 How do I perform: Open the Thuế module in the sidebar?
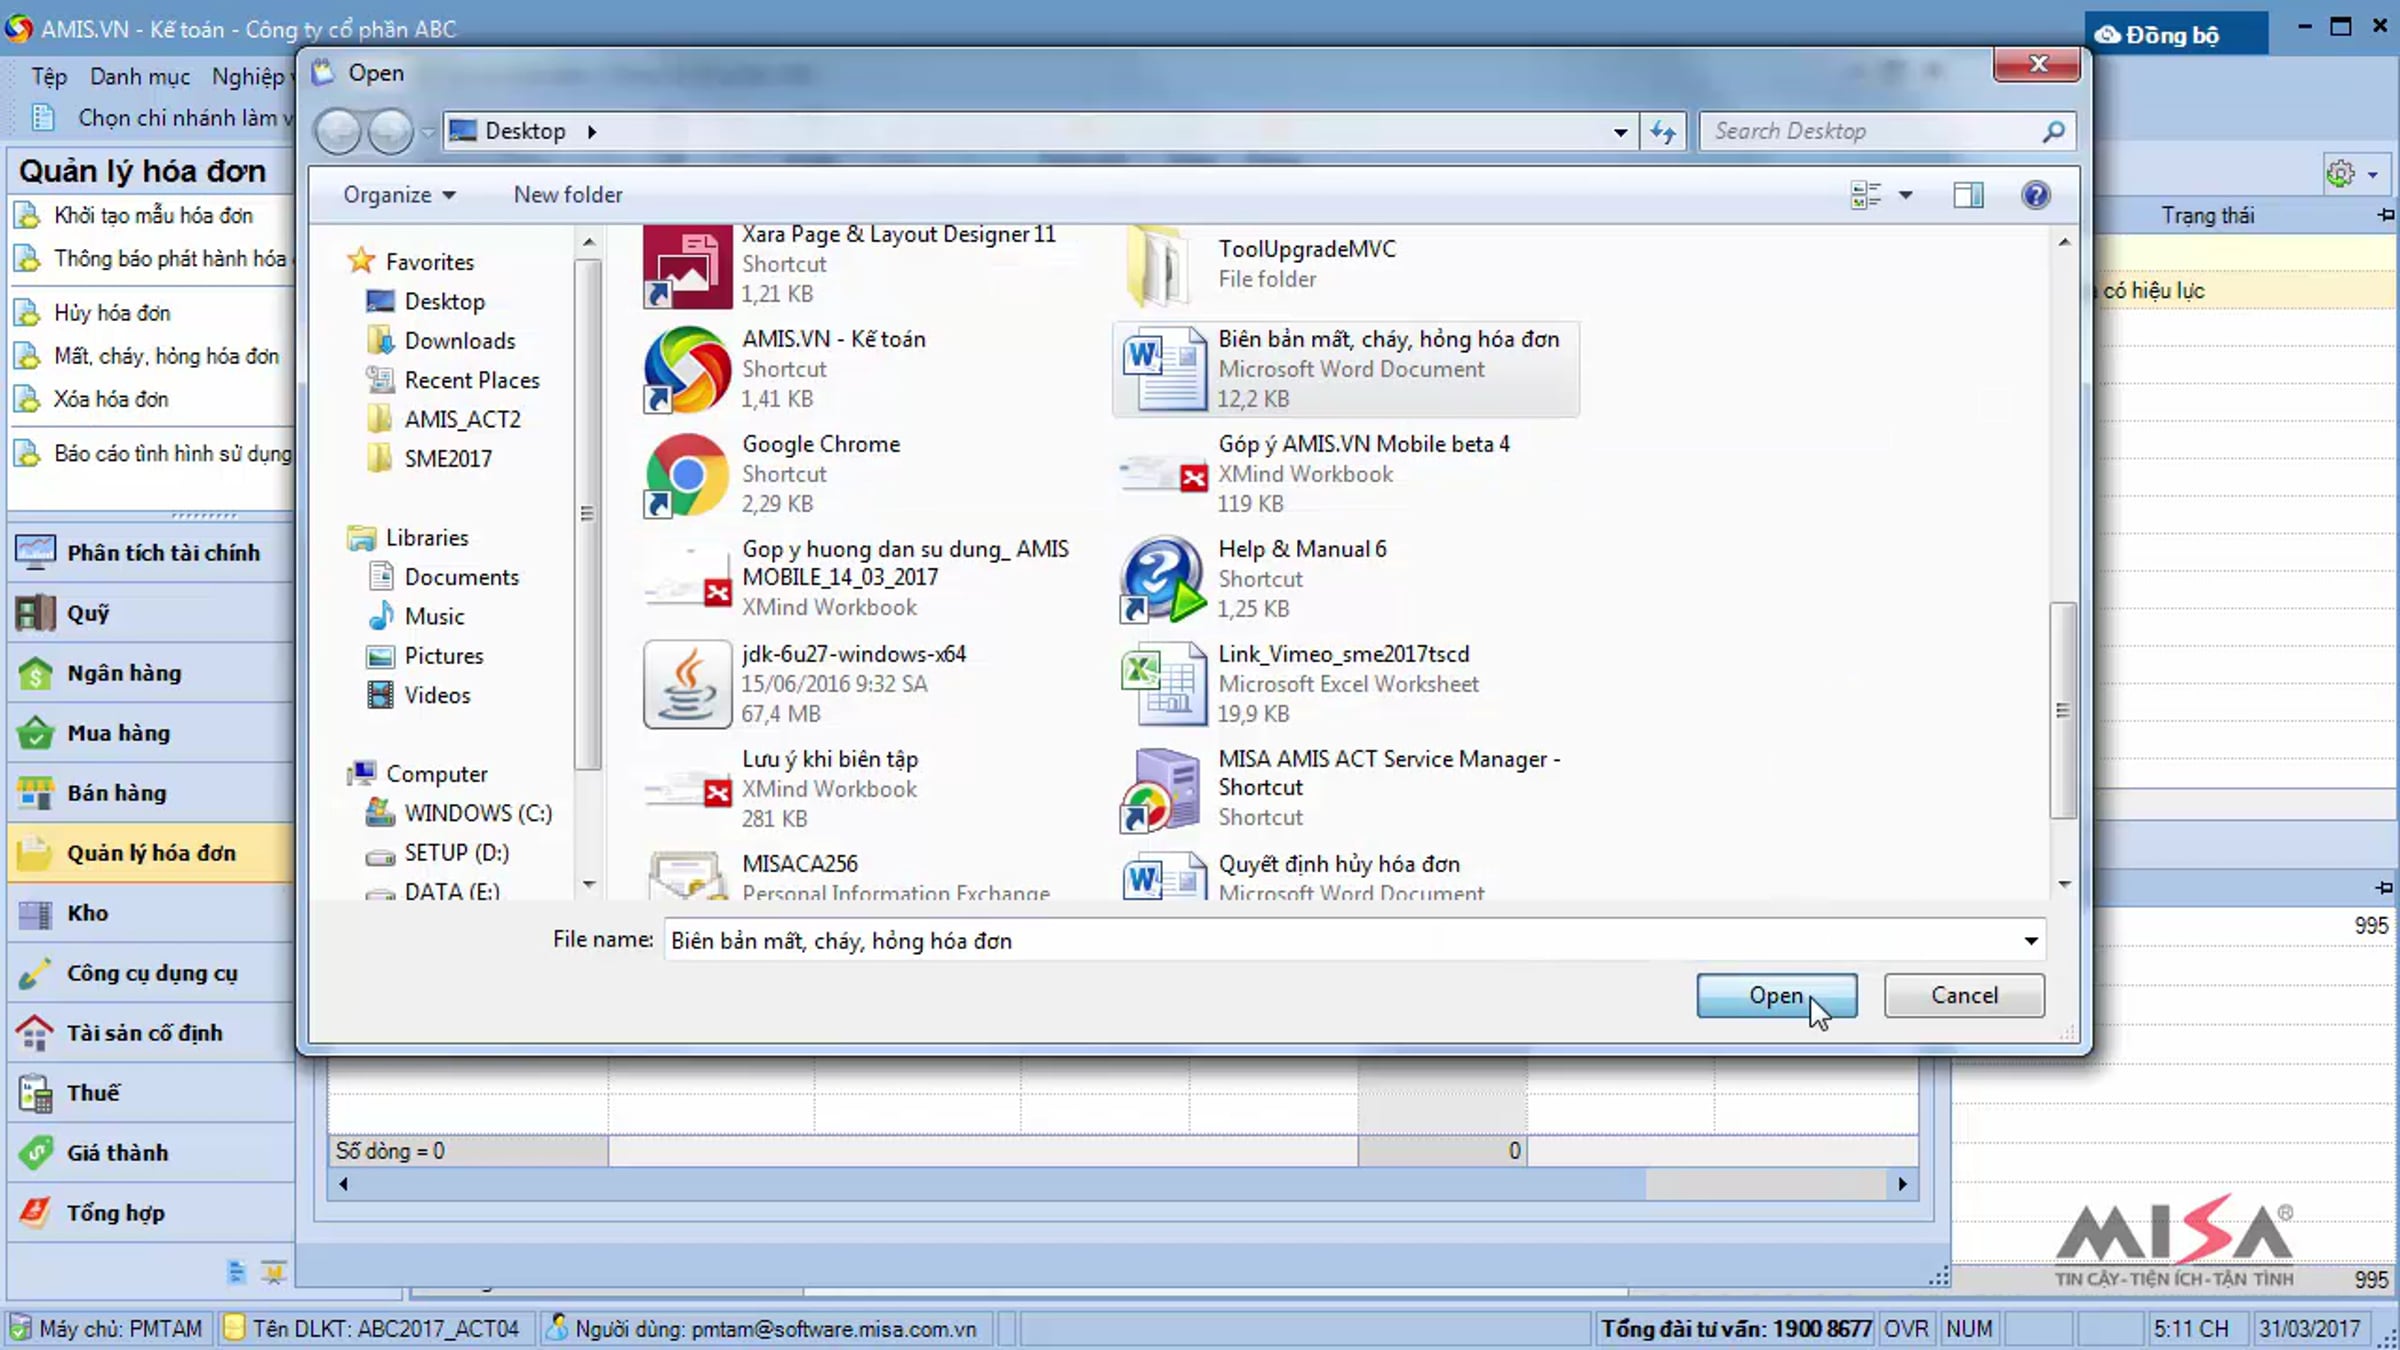150,1093
